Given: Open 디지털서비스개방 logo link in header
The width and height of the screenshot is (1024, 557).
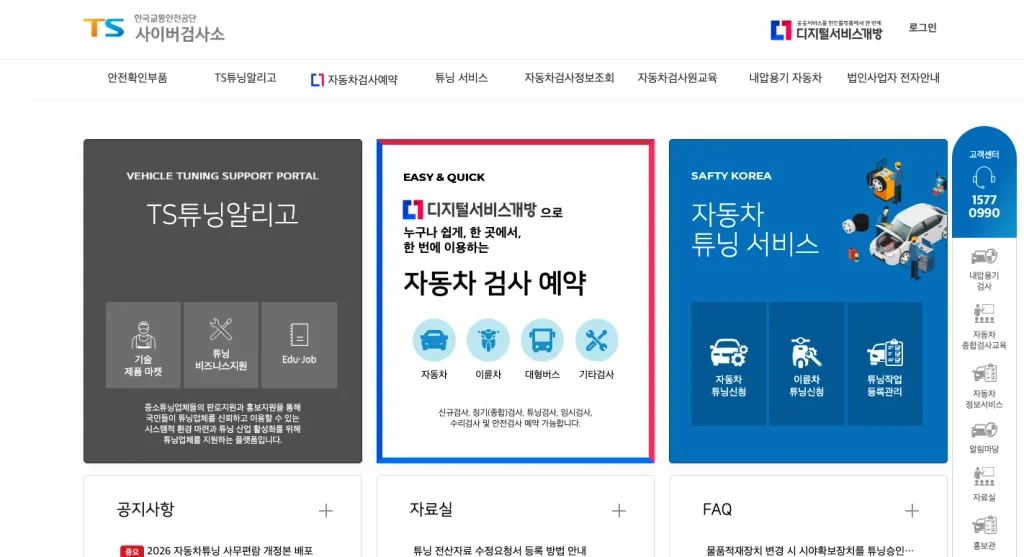Looking at the screenshot, I should [x=826, y=30].
